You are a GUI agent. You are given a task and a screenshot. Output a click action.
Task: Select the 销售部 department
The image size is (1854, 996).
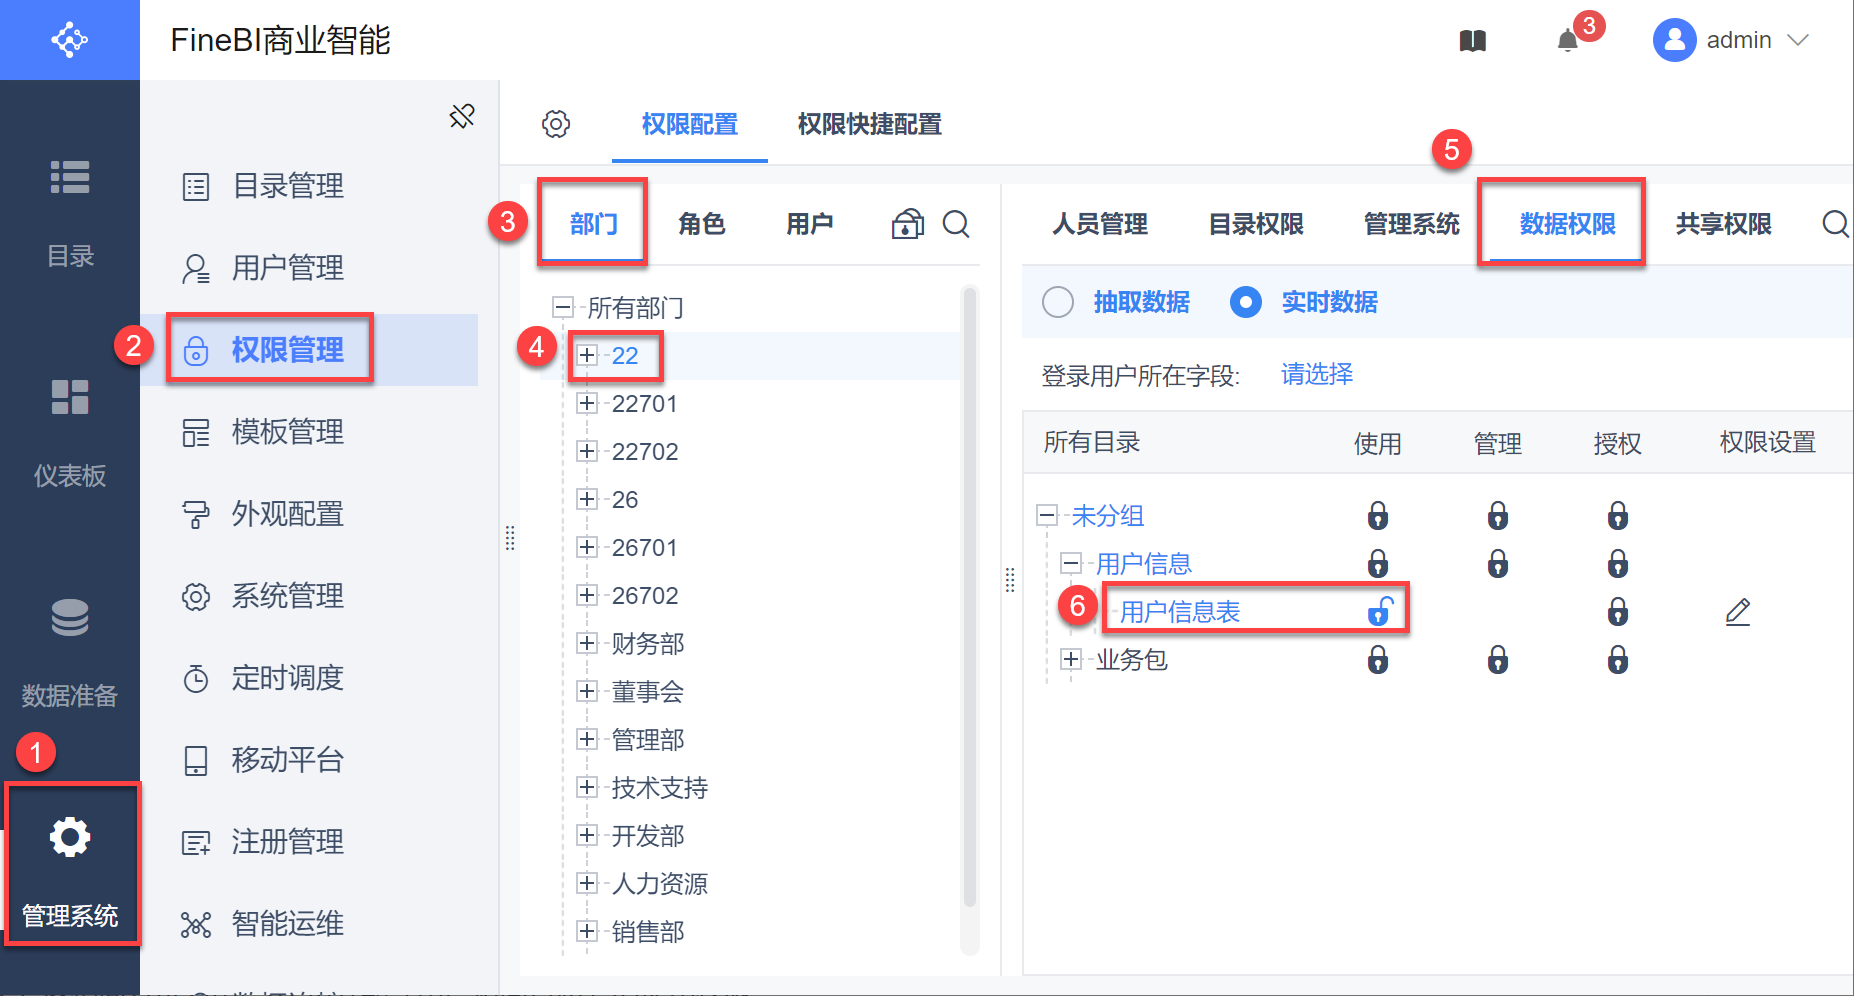click(648, 932)
